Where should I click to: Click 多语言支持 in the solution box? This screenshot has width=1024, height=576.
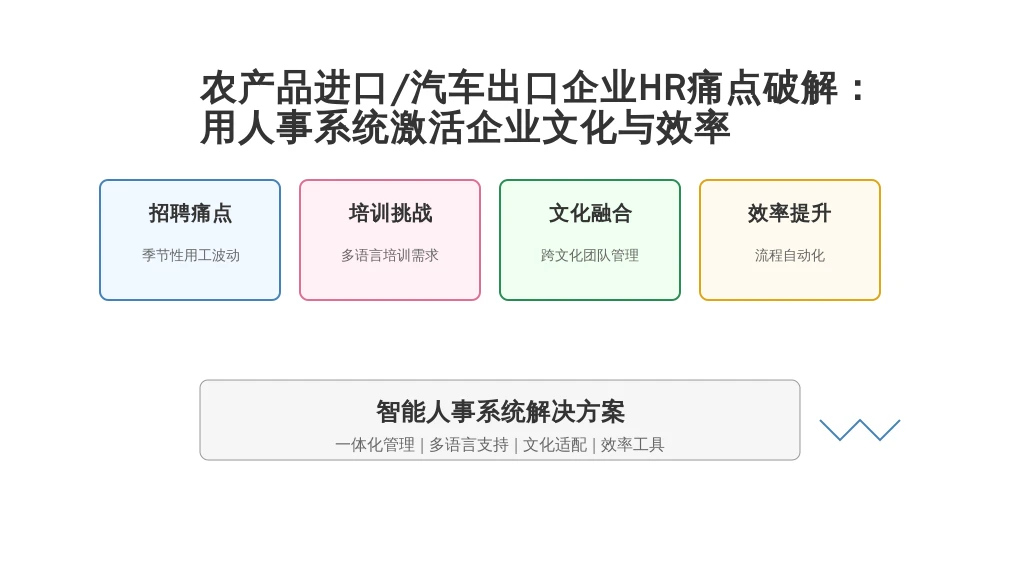click(468, 445)
